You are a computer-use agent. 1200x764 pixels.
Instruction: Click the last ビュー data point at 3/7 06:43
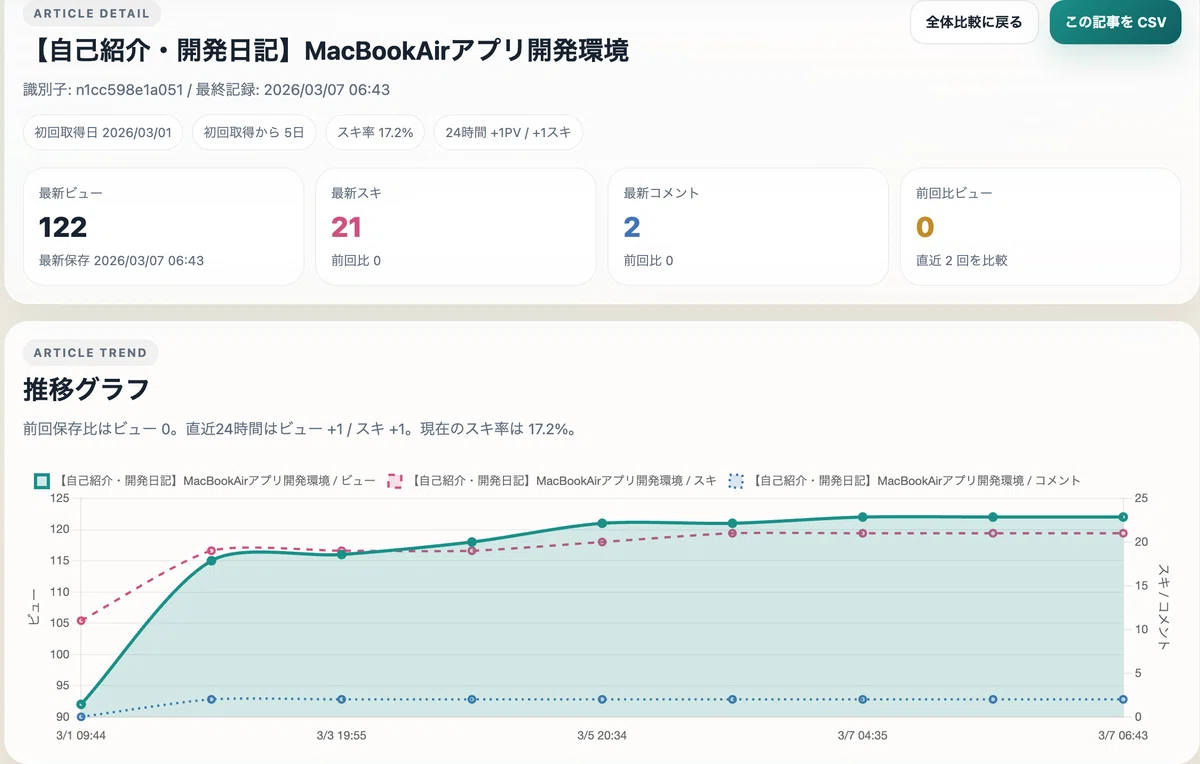coord(1123,517)
